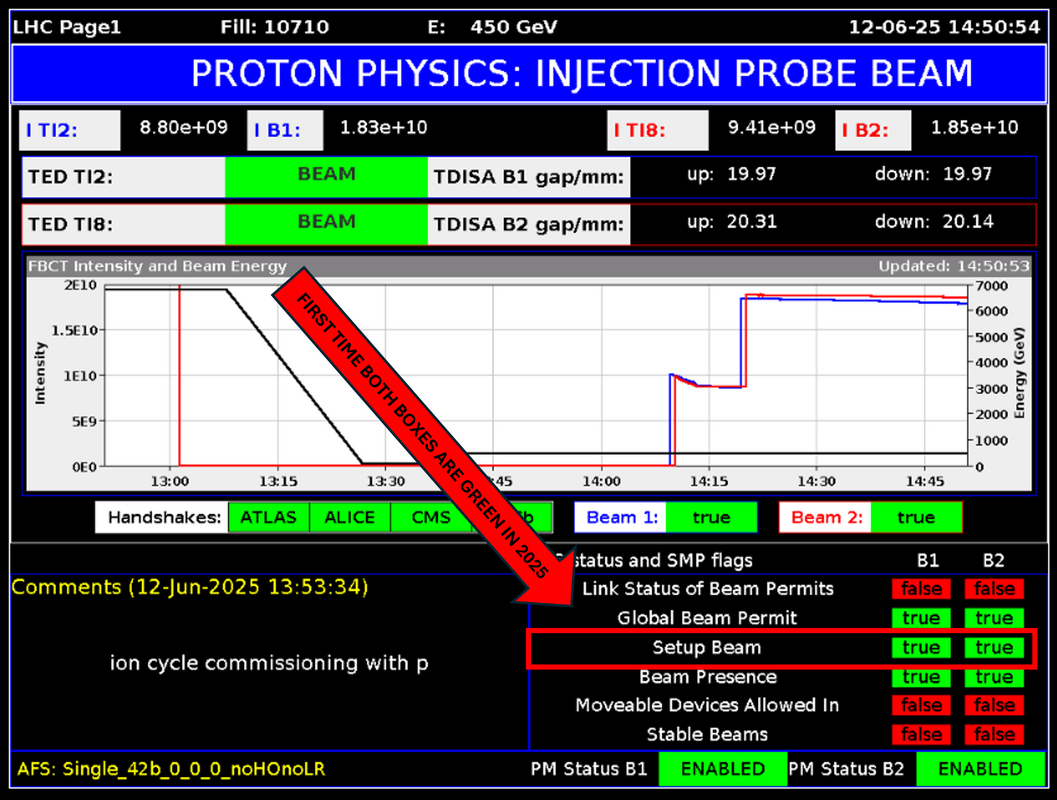
Task: Select the ATLAS handshake box
Action: (x=268, y=518)
